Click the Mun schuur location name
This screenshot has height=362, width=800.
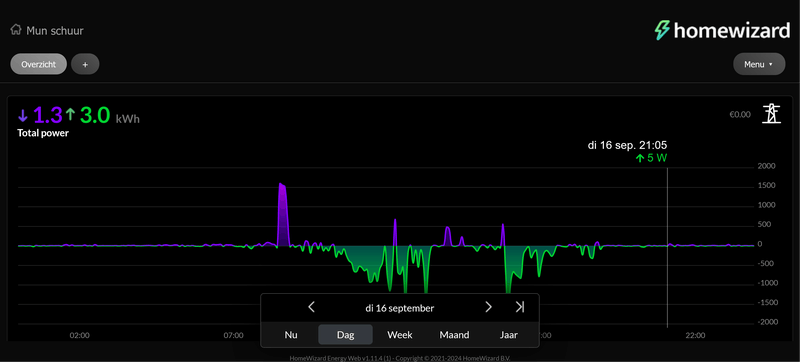pos(55,31)
